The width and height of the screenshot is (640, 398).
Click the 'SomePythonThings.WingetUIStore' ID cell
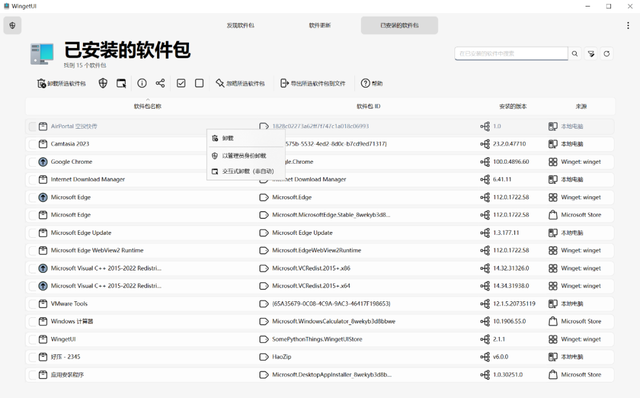317,339
